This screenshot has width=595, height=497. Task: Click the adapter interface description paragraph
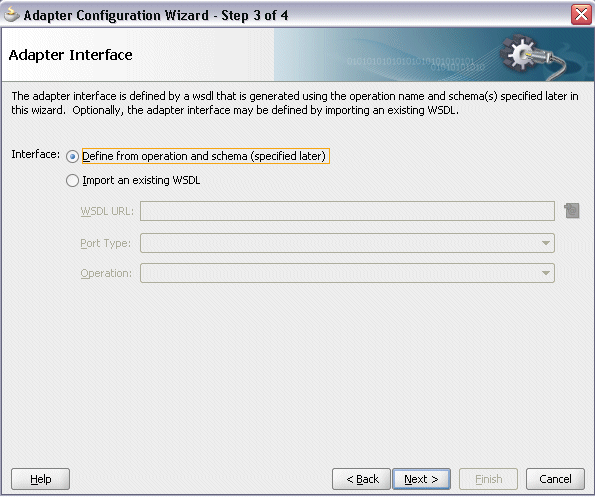[295, 103]
